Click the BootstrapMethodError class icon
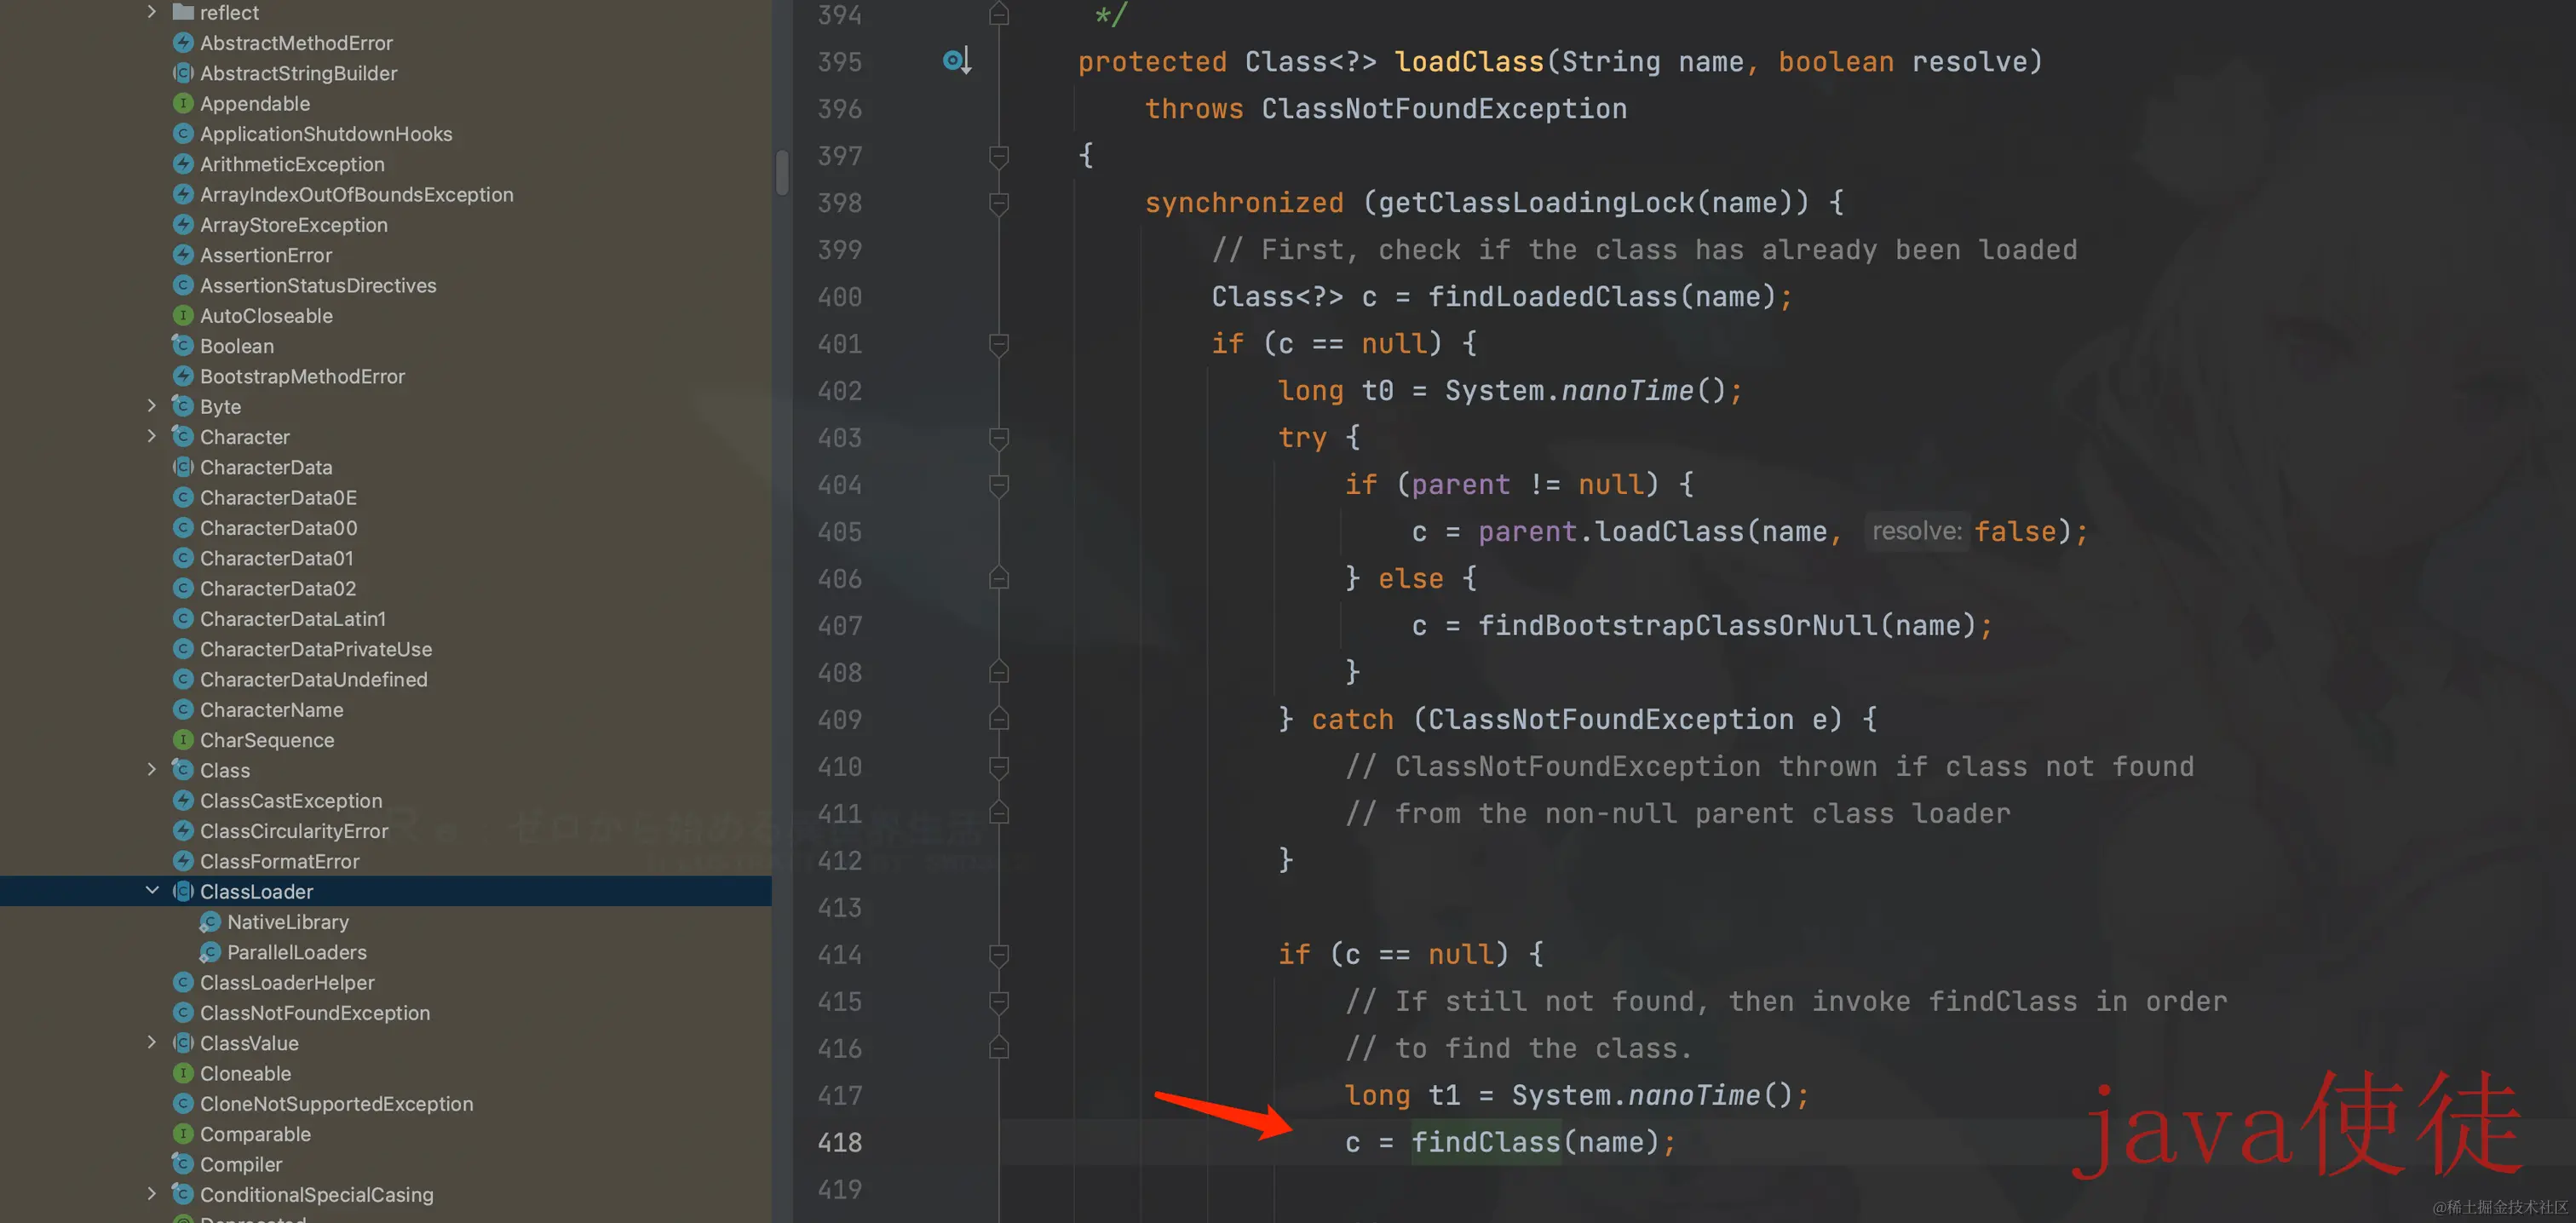 pyautogui.click(x=183, y=376)
